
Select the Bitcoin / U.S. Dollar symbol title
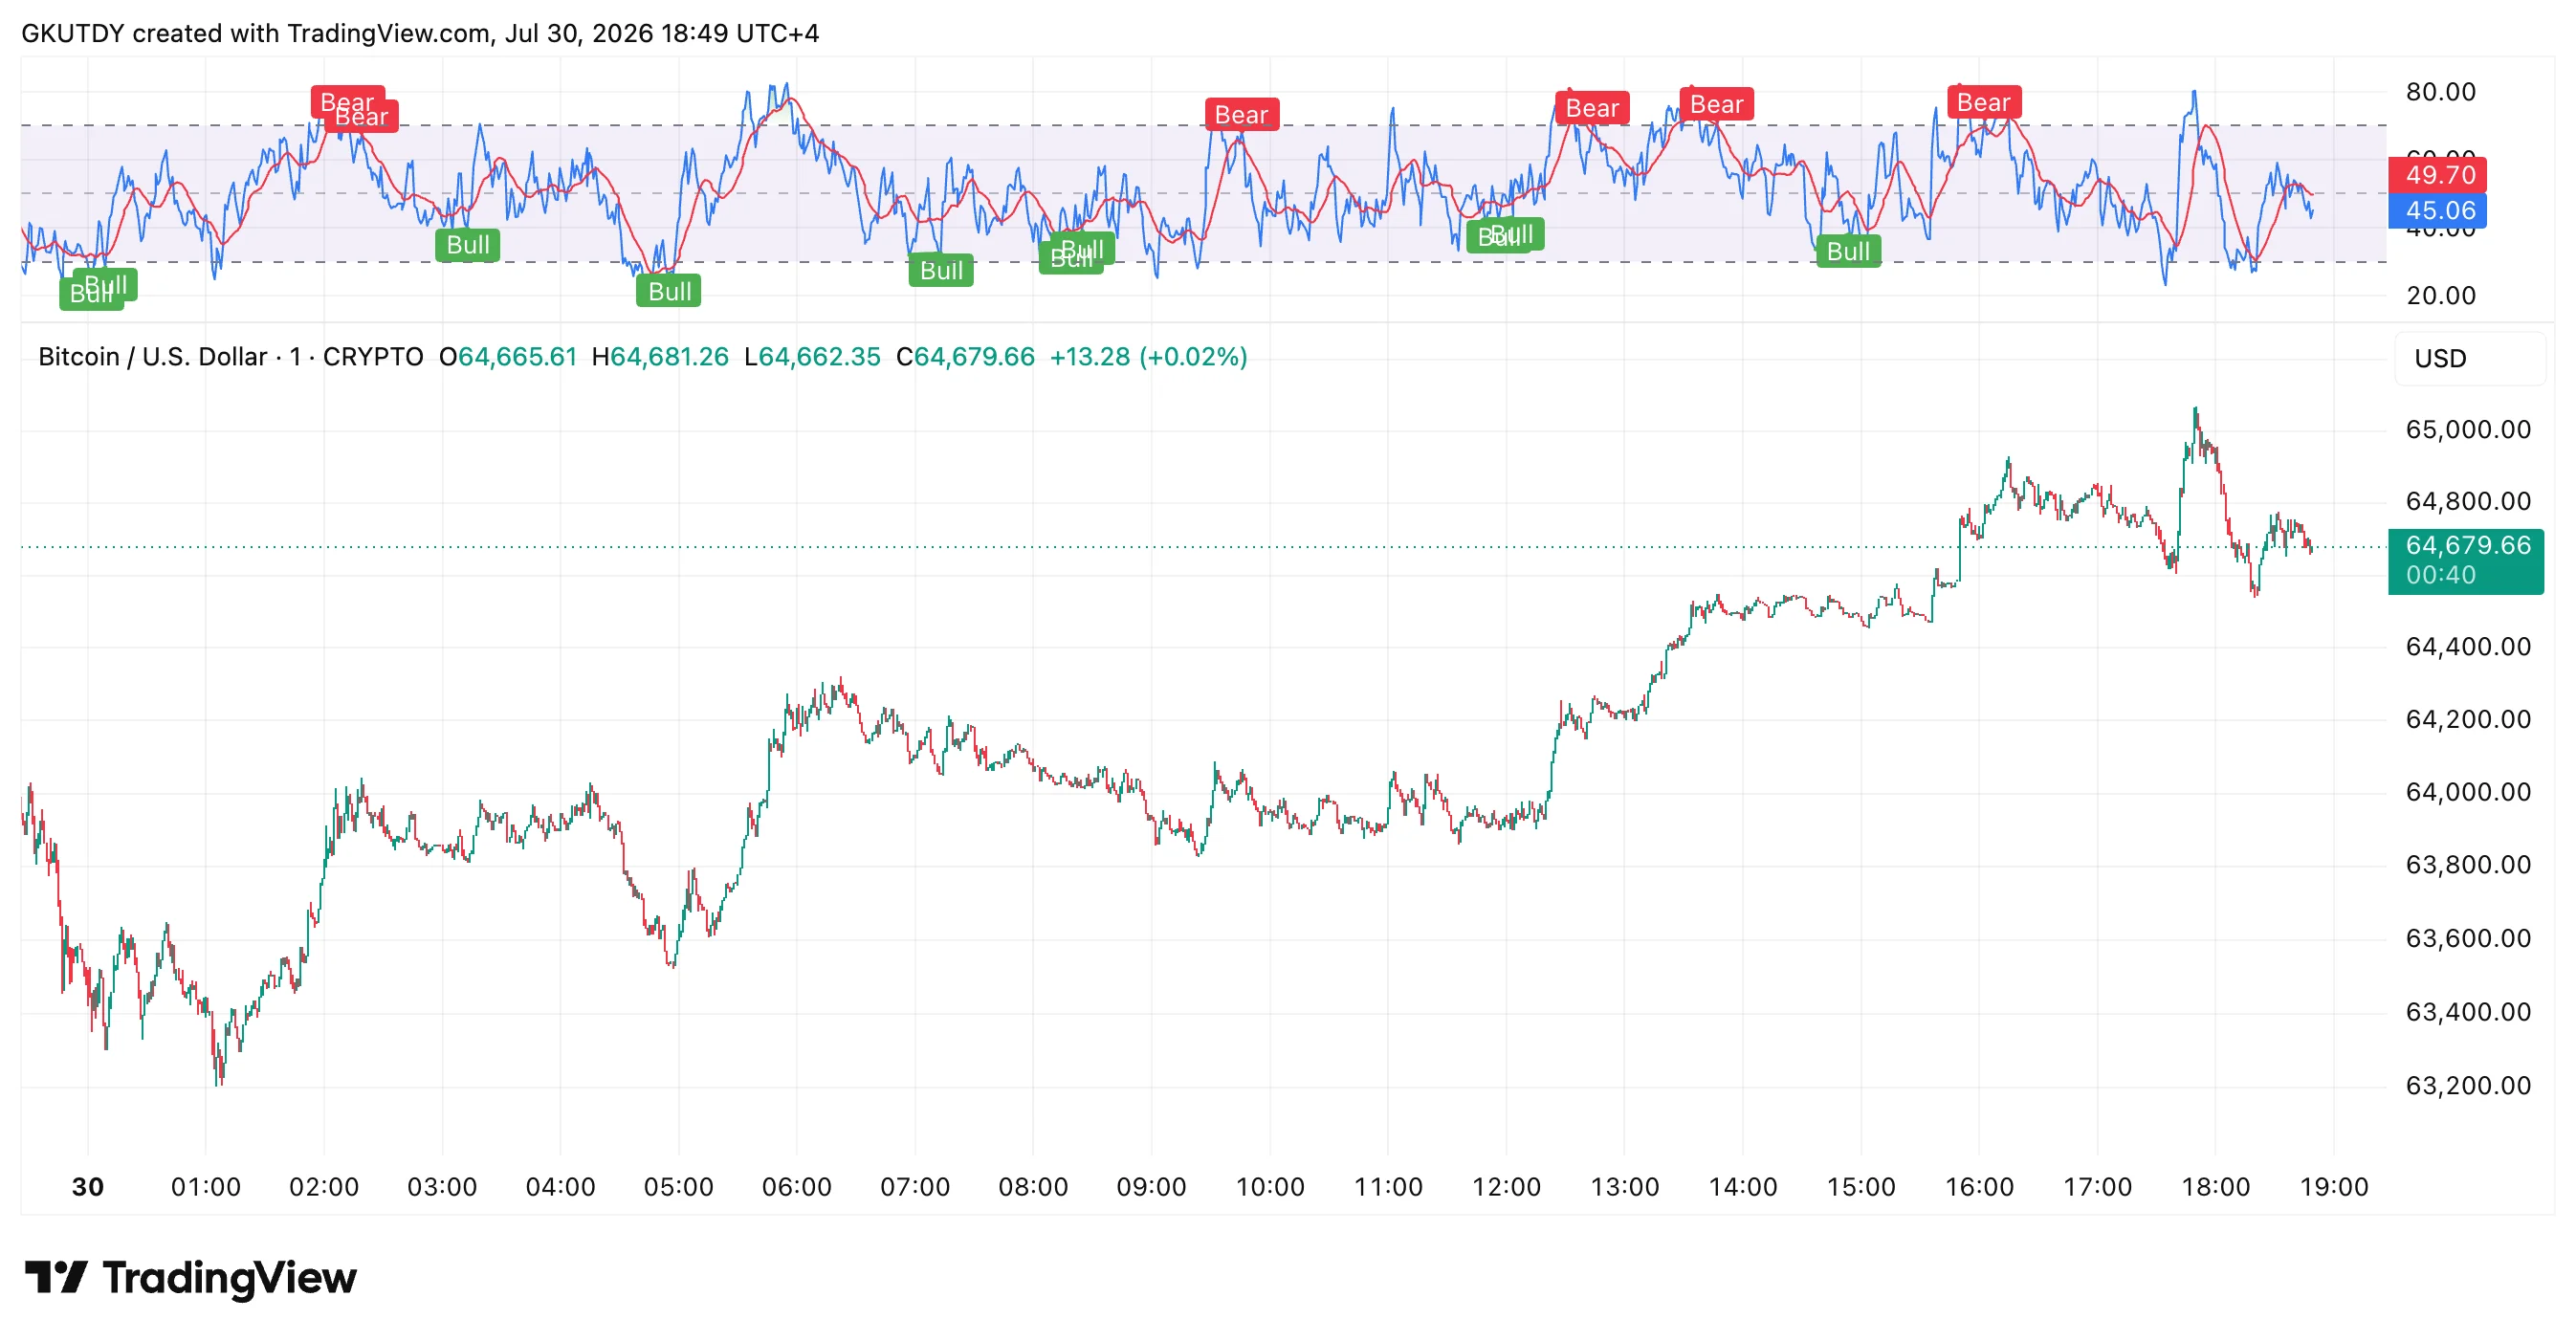[x=152, y=357]
